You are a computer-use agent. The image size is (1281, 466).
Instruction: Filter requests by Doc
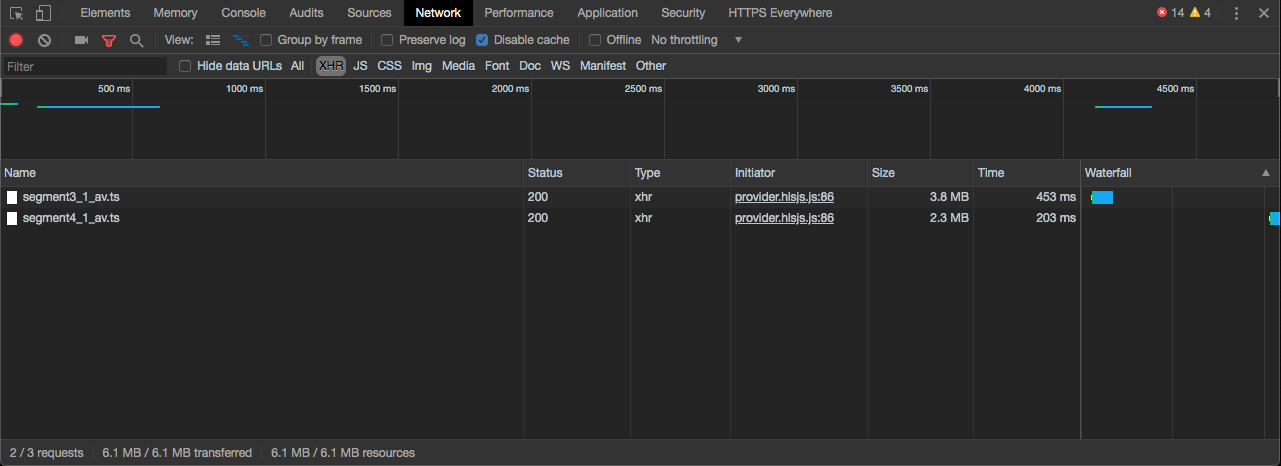tap(530, 66)
